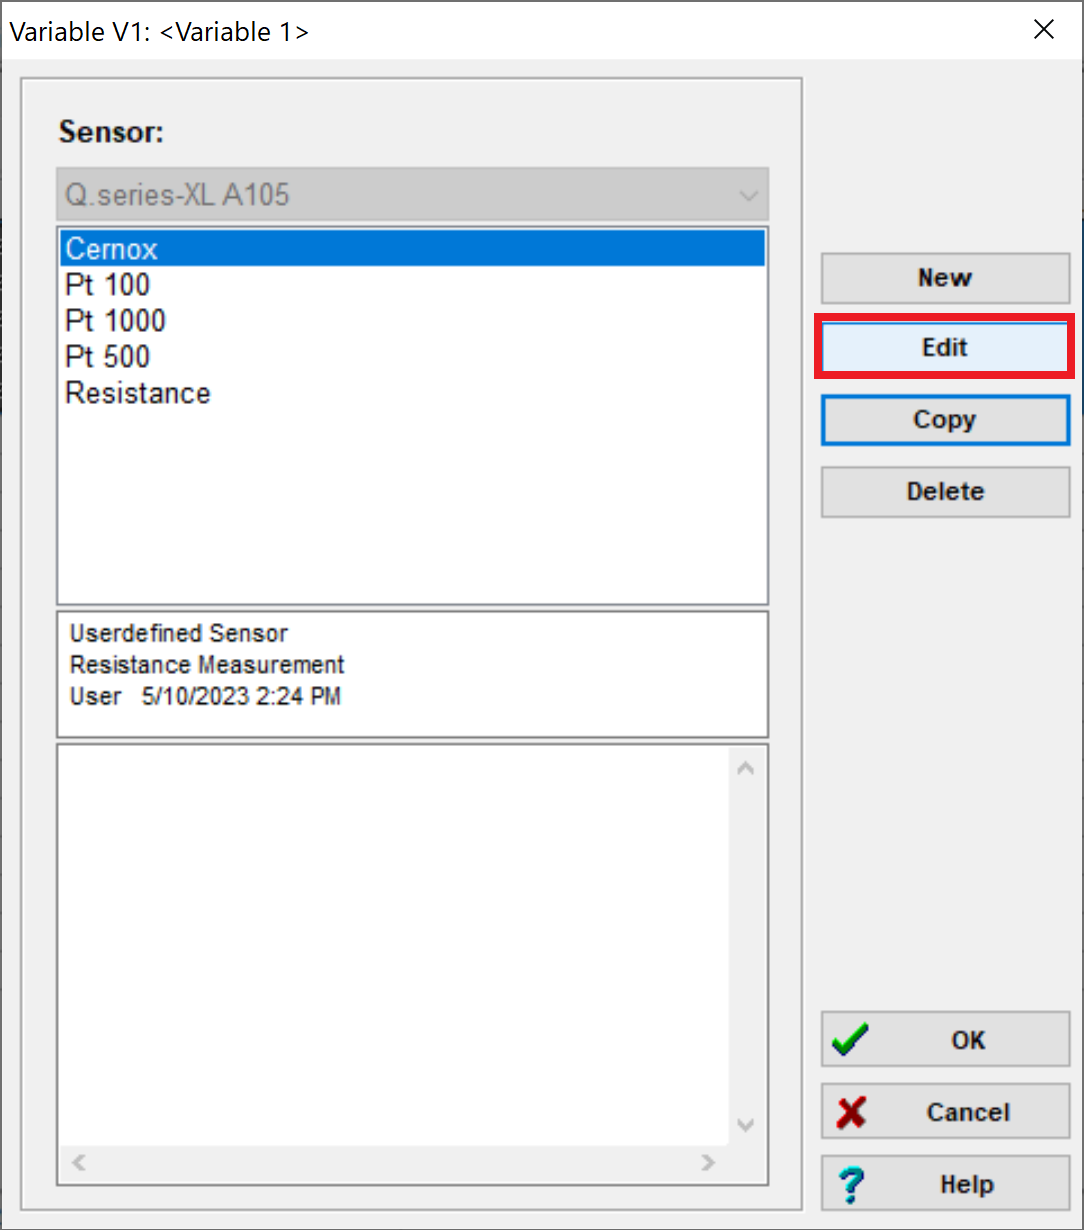Click the Userdefined Sensor info panel
The image size is (1084, 1230).
pyautogui.click(x=413, y=672)
